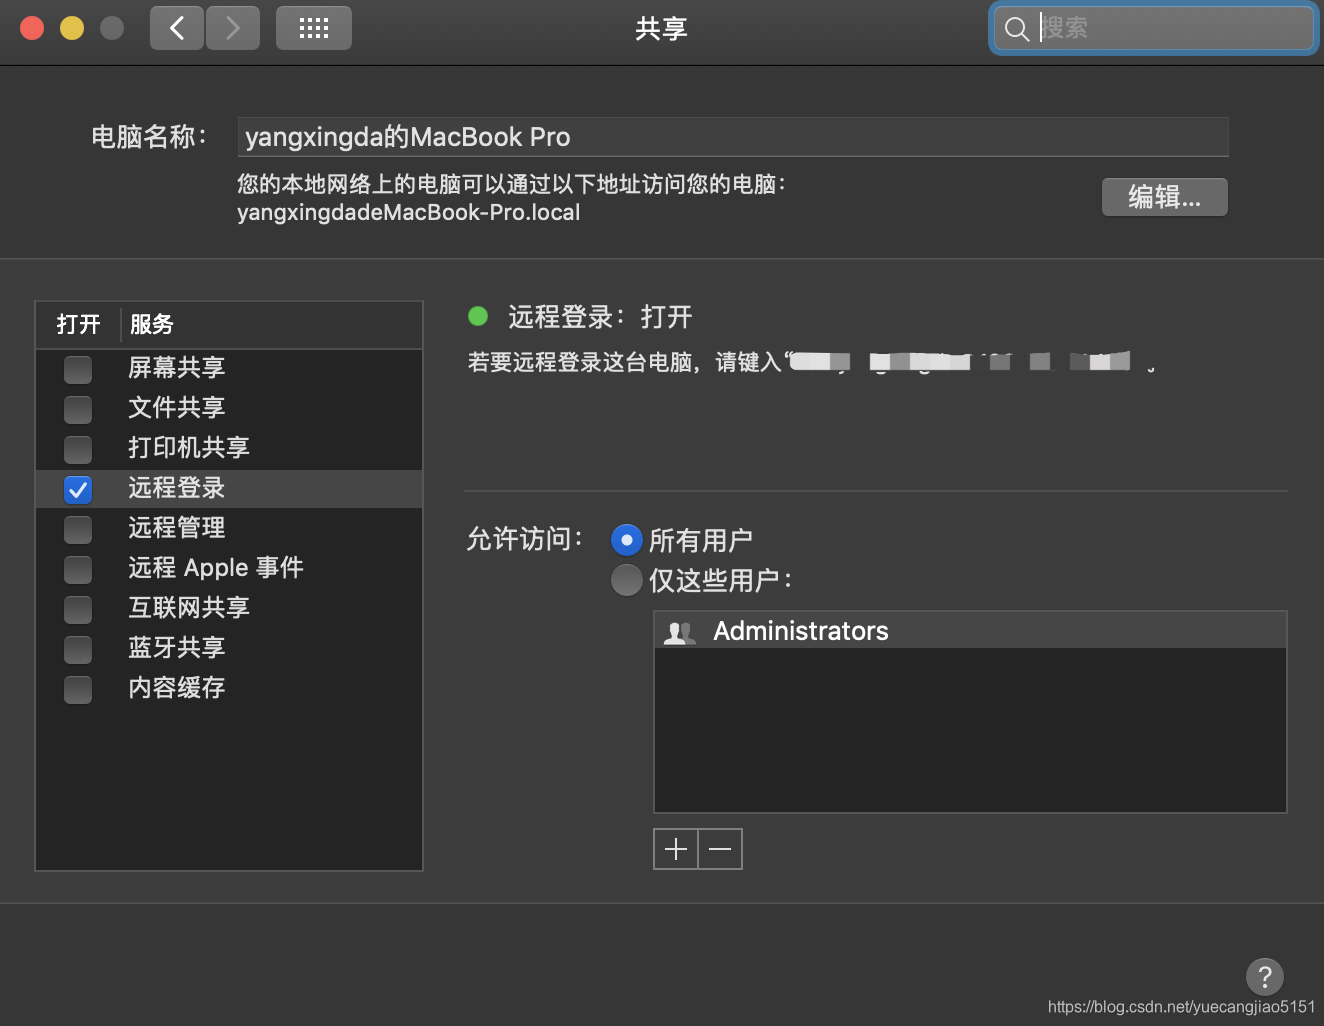Click the Show All grid icon in toolbar
The image size is (1324, 1026).
pyautogui.click(x=313, y=28)
